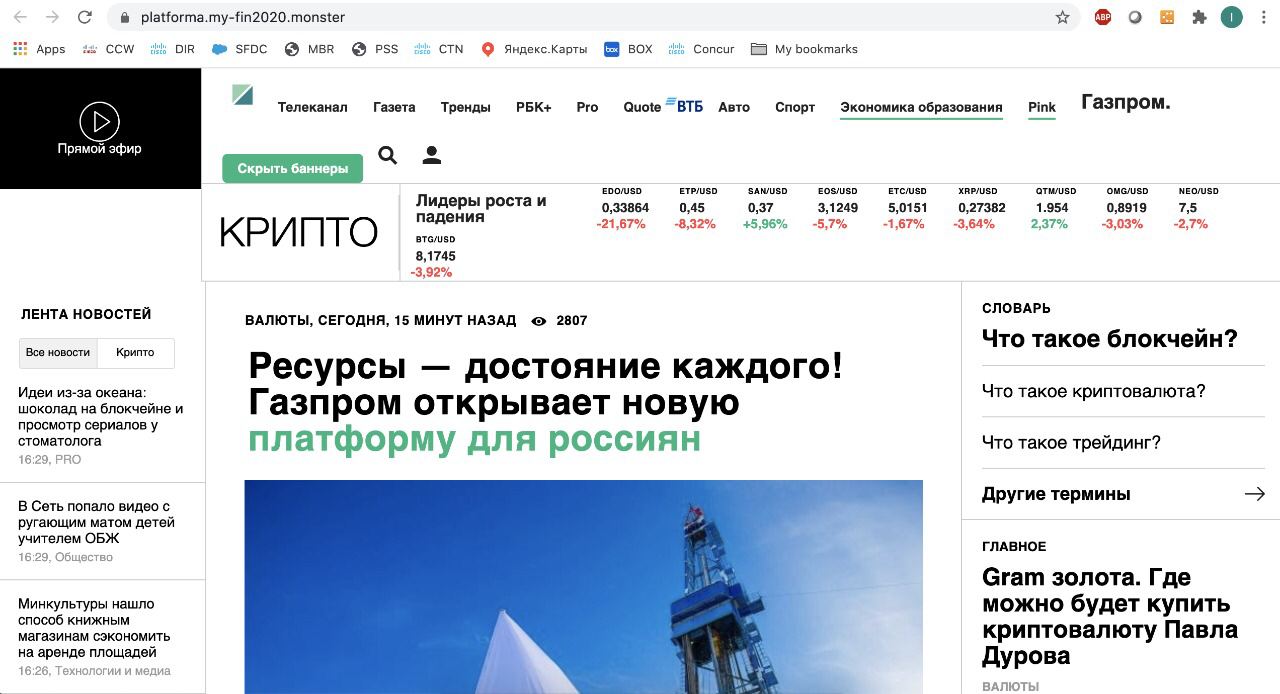This screenshot has width=1280, height=694.
Task: Select the BTG/USD ticker
Action: click(435, 256)
